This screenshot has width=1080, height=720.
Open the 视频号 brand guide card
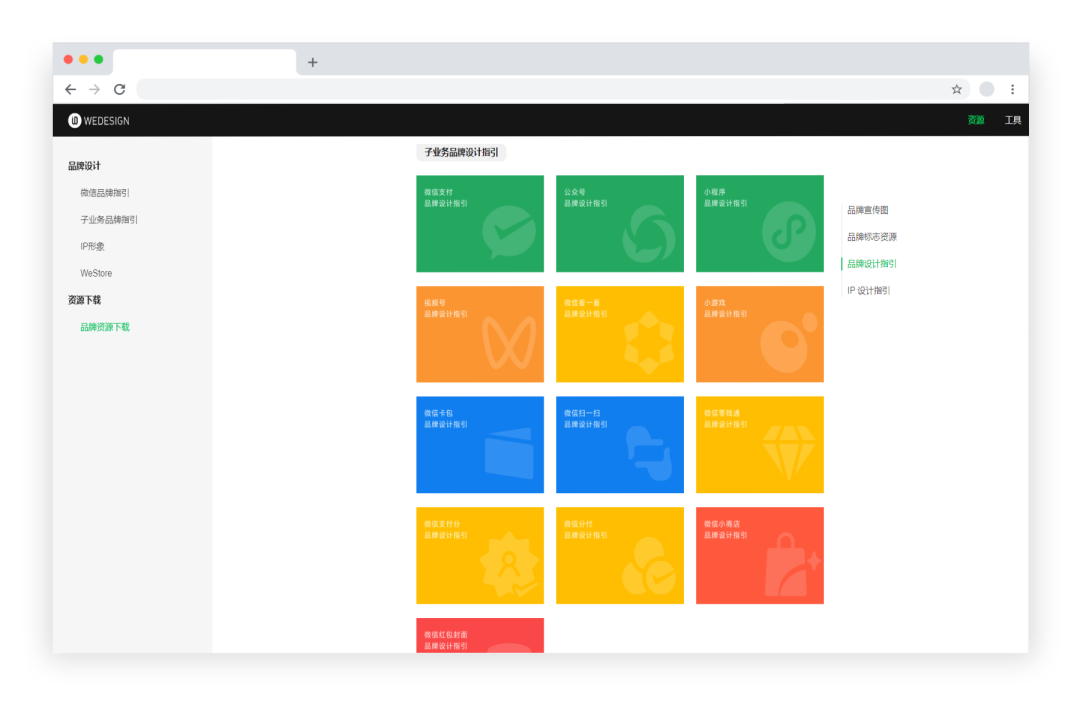pyautogui.click(x=480, y=334)
